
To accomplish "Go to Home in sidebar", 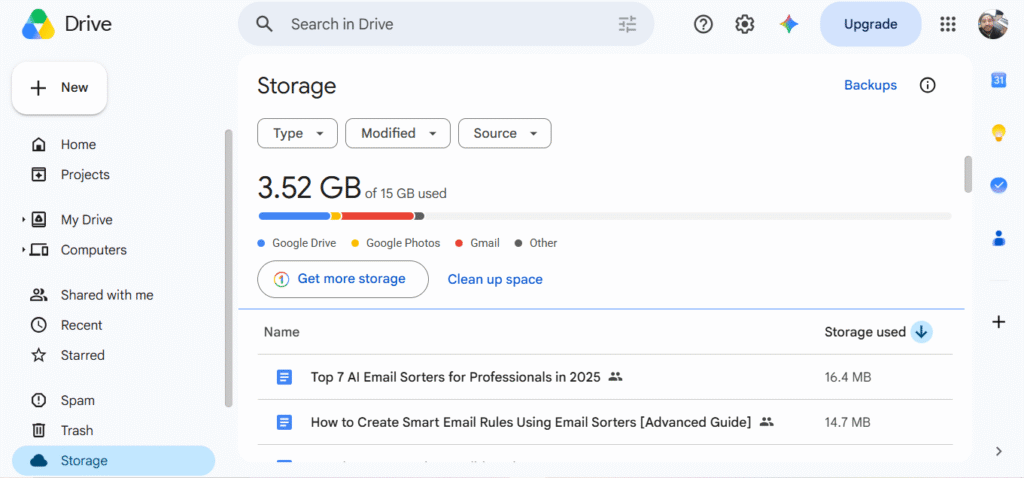I will pos(78,144).
